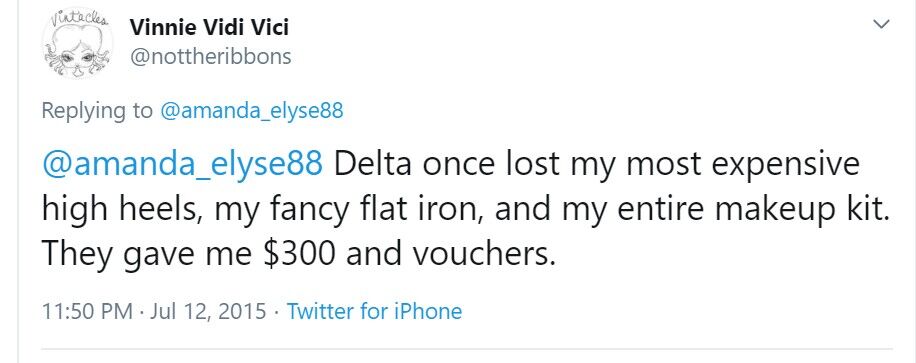Viewport: 916px width, 363px height.
Task: Click the divider line below the timestamp
Action: click(467, 350)
